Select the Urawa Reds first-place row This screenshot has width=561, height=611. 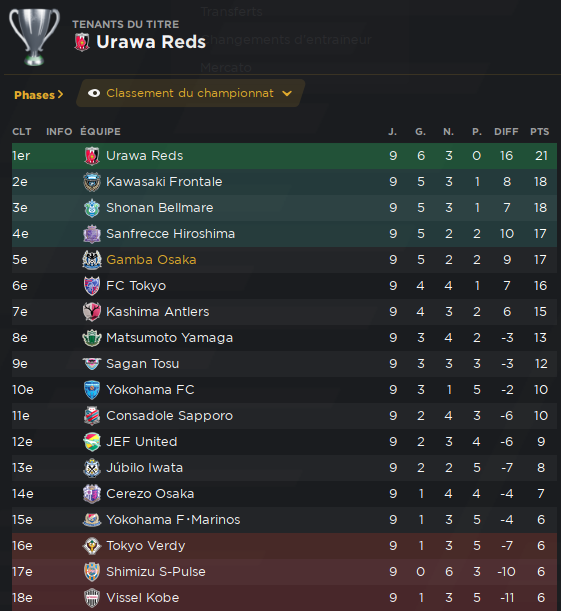[x=284, y=156]
